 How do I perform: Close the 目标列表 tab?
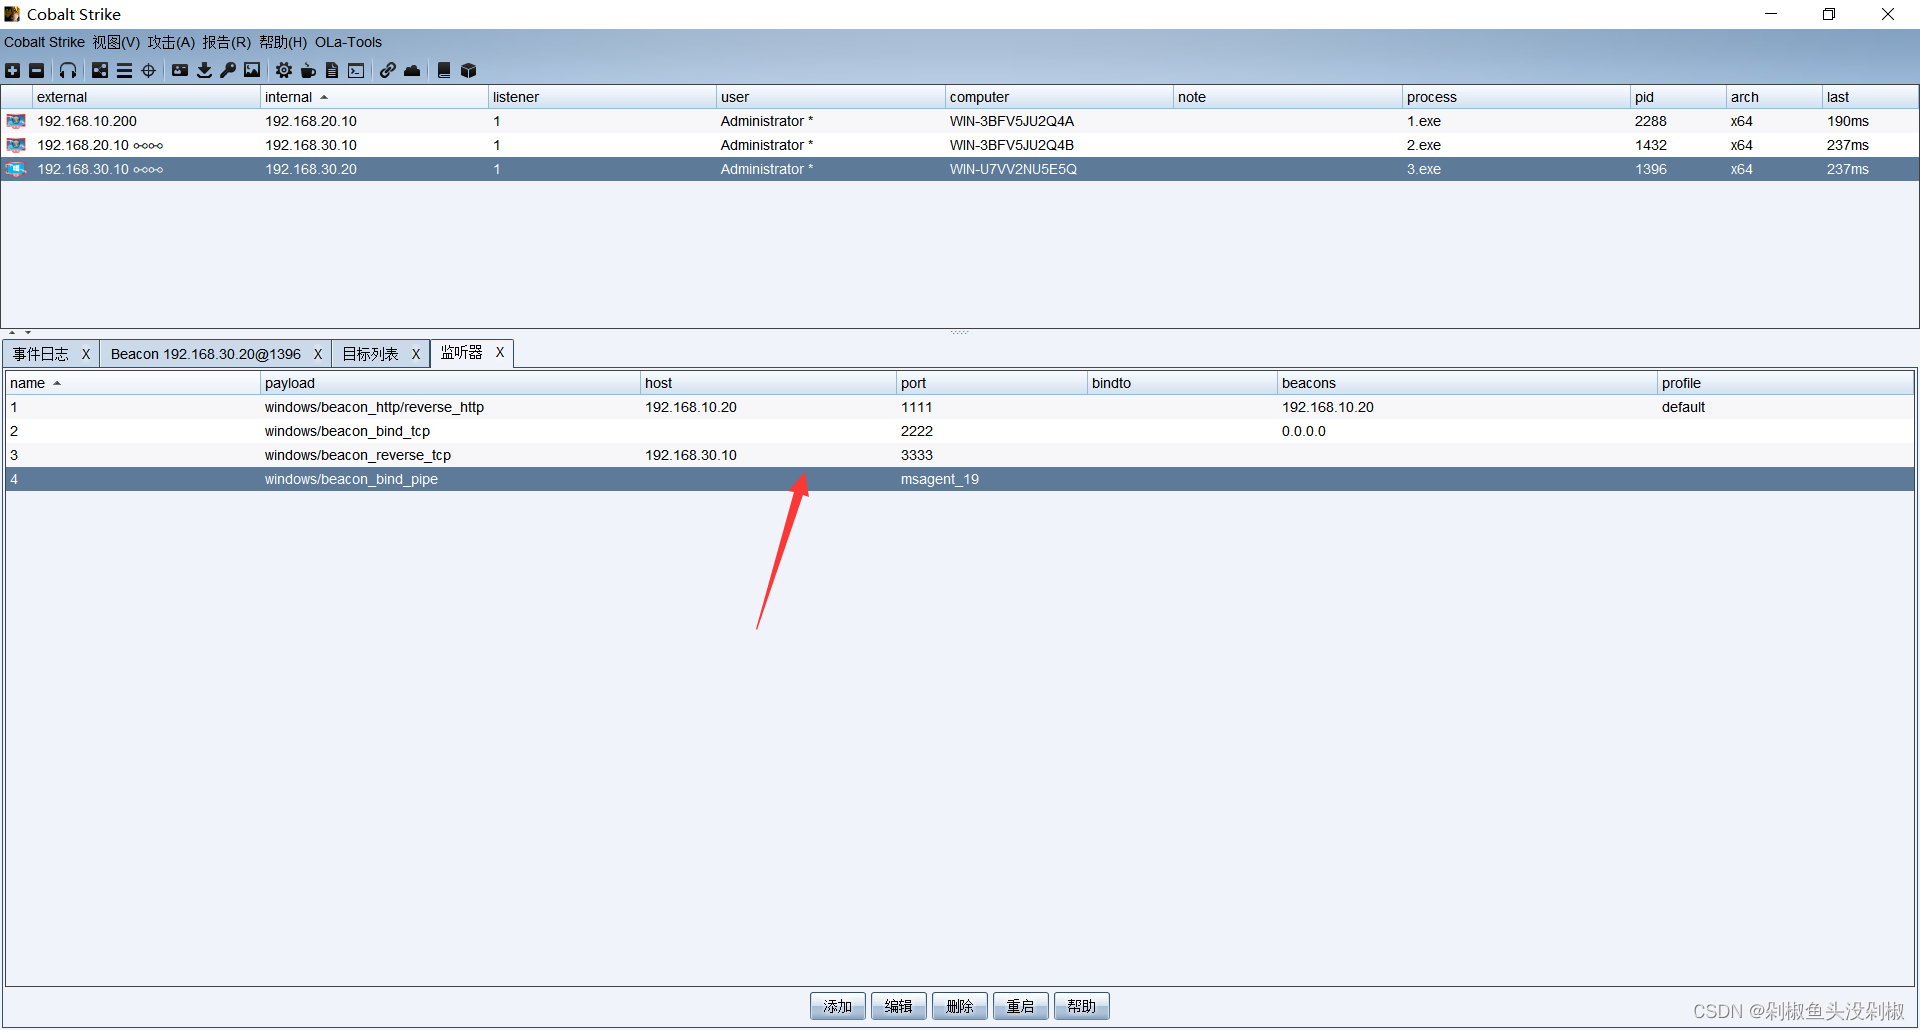416,354
